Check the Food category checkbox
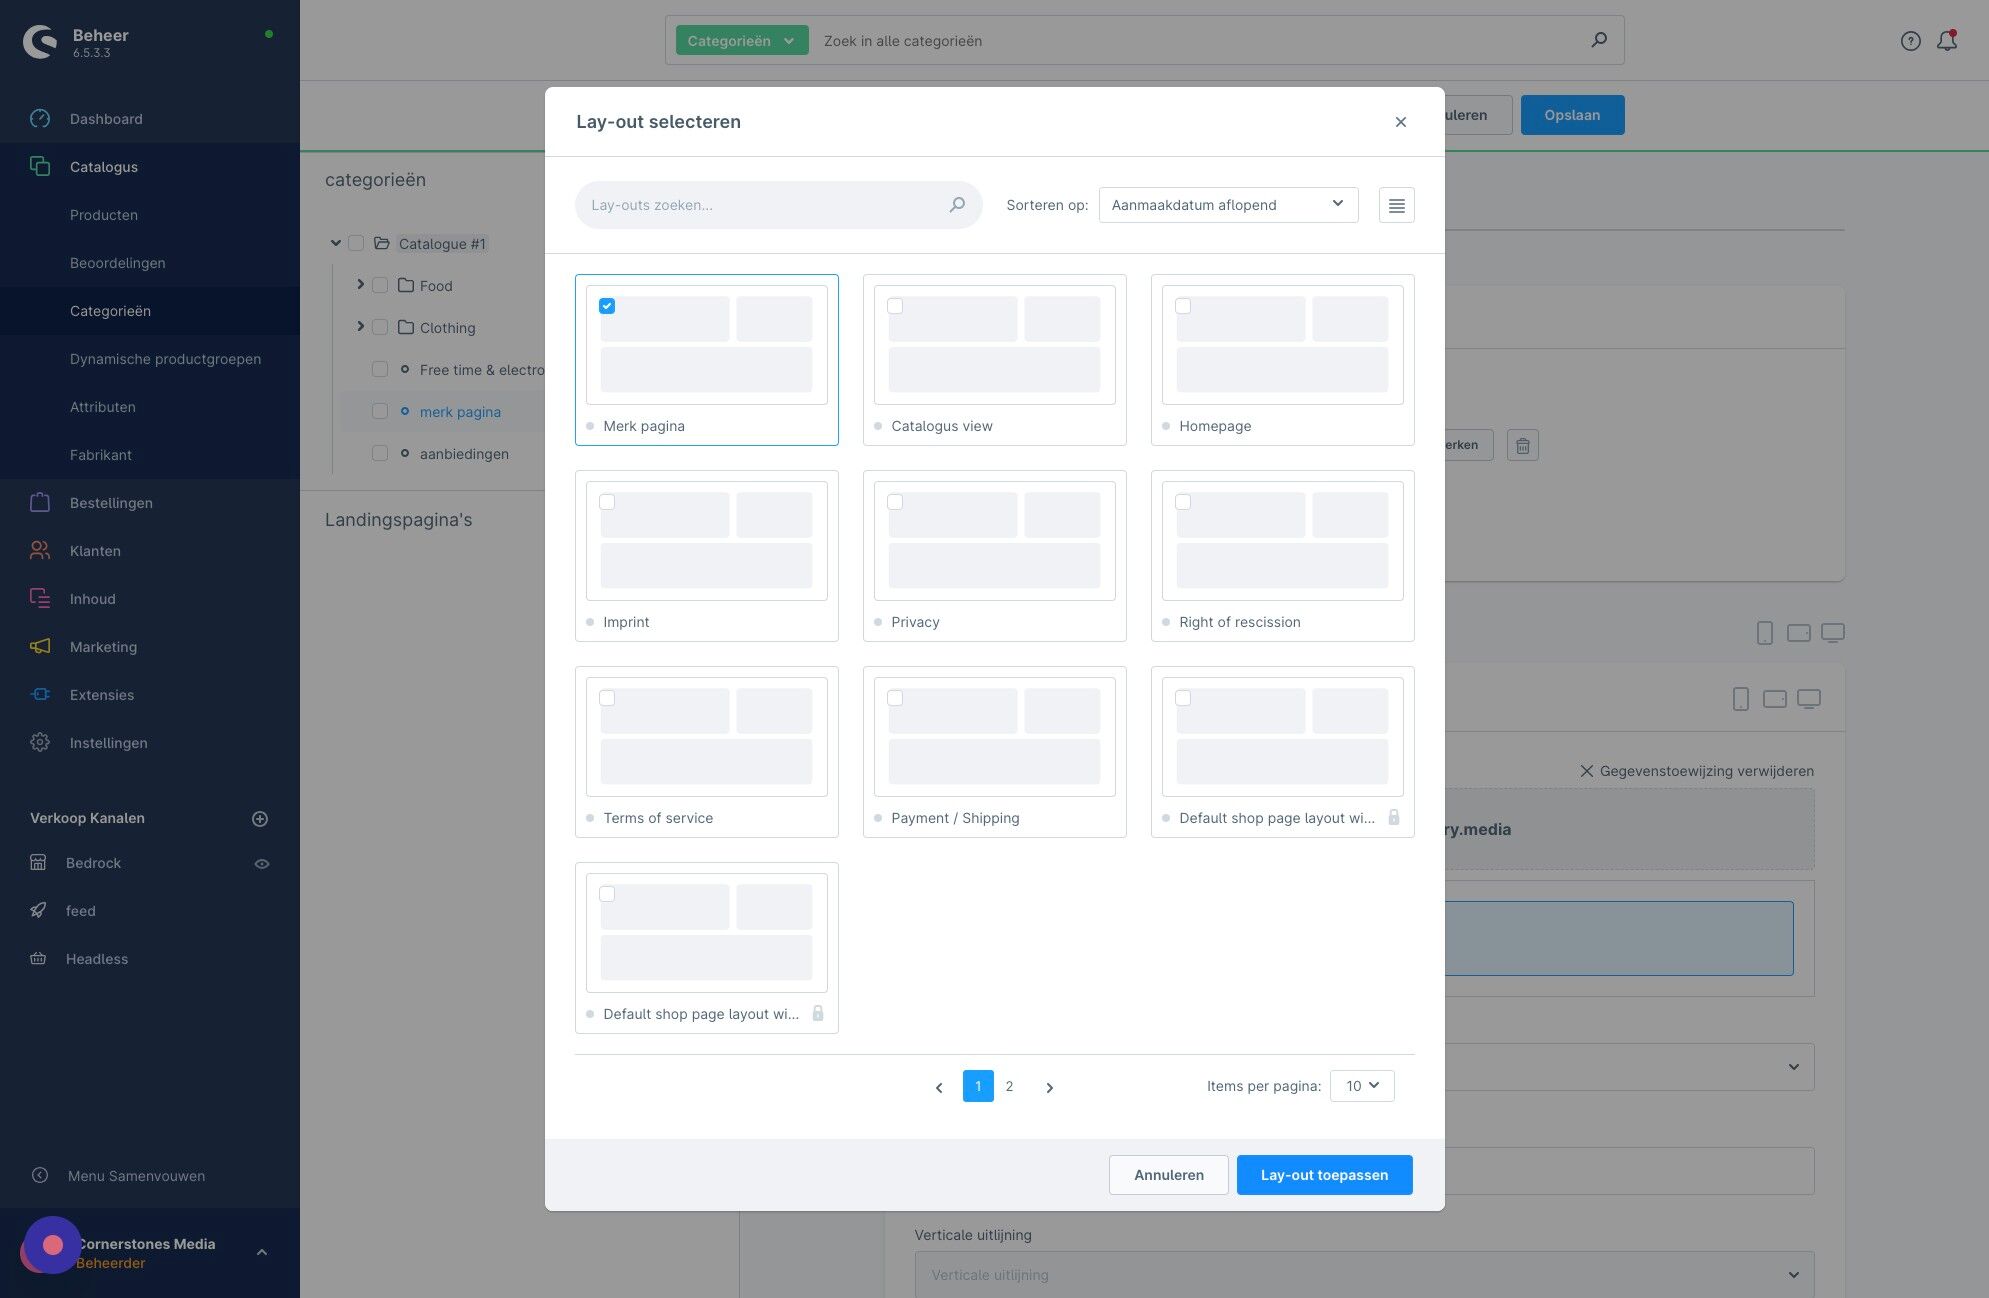Image resolution: width=1989 pixels, height=1298 pixels. click(380, 285)
